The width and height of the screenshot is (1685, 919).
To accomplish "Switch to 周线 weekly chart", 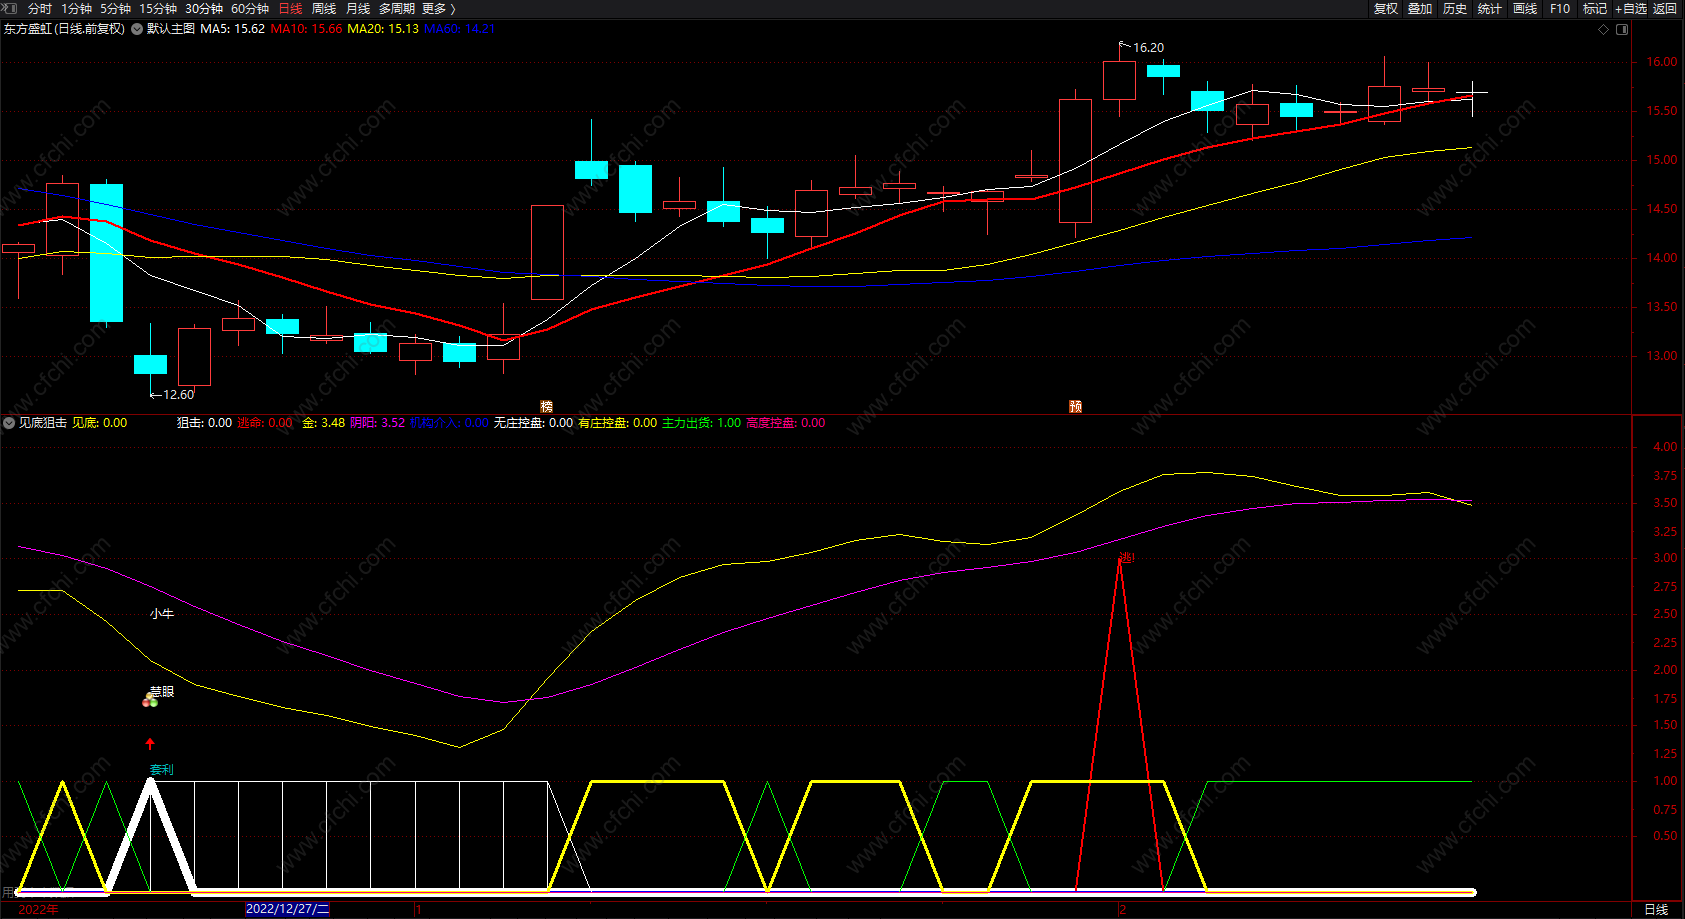I will pyautogui.click(x=324, y=8).
